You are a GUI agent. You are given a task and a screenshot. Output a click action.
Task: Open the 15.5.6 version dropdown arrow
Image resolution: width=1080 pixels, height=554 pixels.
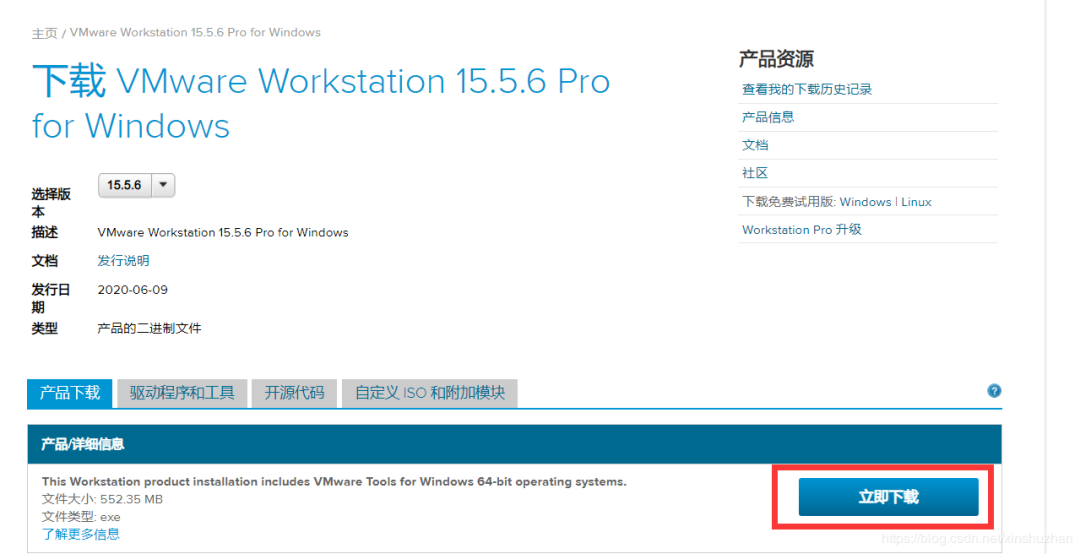pyautogui.click(x=163, y=185)
